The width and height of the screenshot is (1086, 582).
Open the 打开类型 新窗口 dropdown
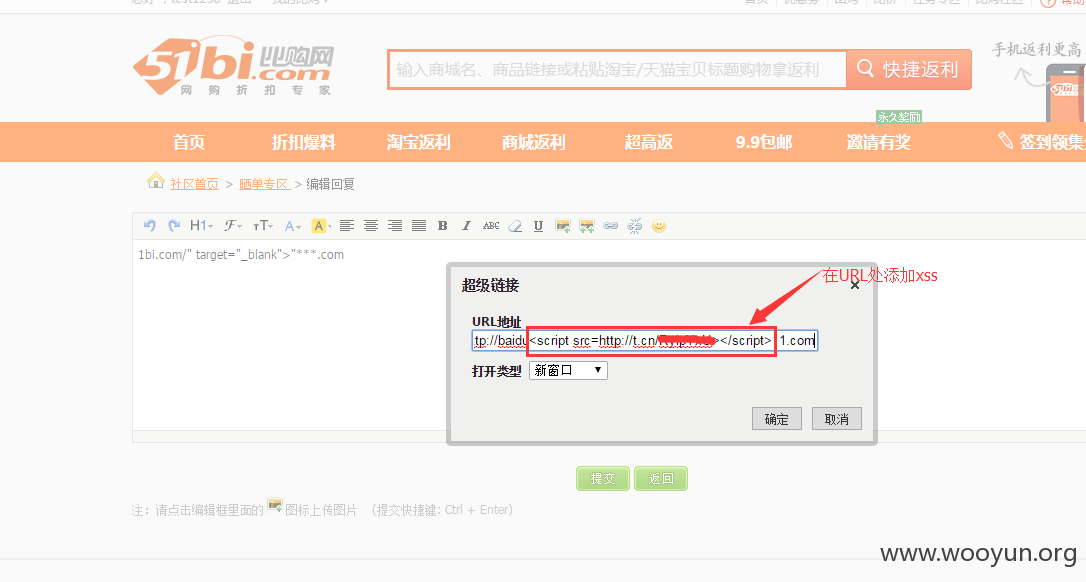[568, 370]
